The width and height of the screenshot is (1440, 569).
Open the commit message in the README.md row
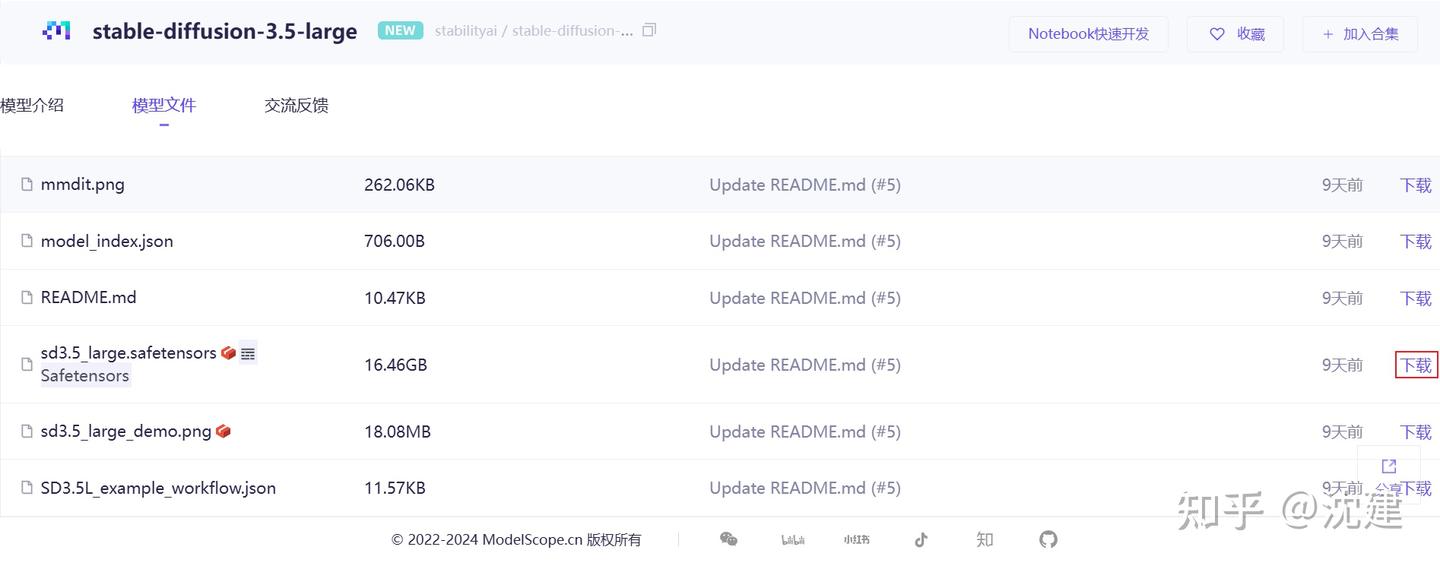(805, 298)
